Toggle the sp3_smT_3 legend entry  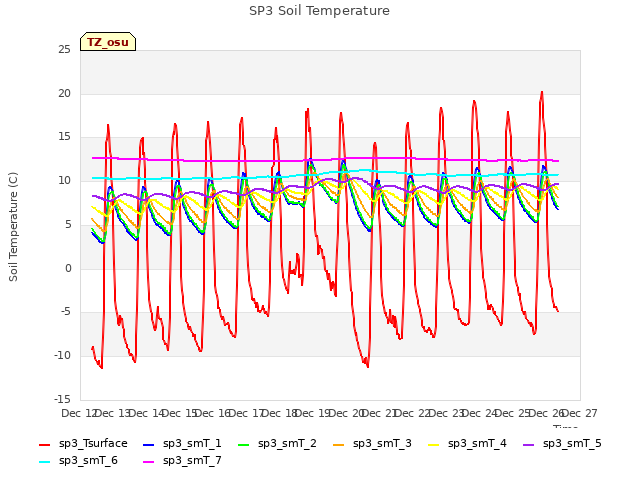coord(372,444)
